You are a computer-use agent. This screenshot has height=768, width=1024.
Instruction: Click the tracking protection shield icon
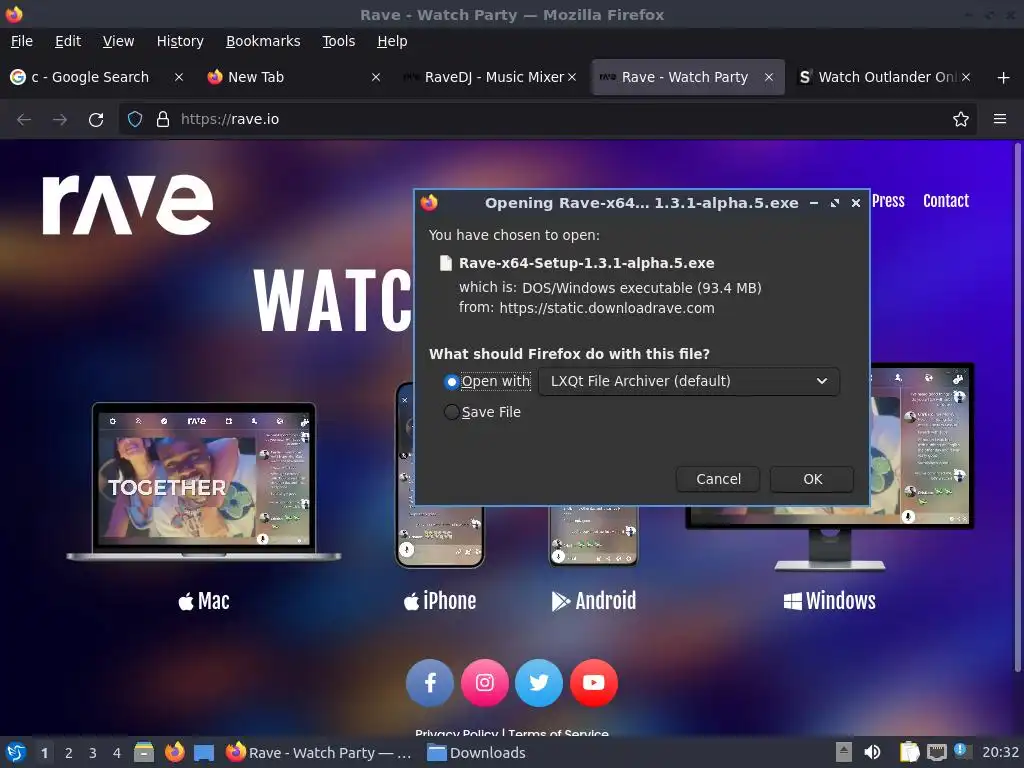(x=135, y=120)
